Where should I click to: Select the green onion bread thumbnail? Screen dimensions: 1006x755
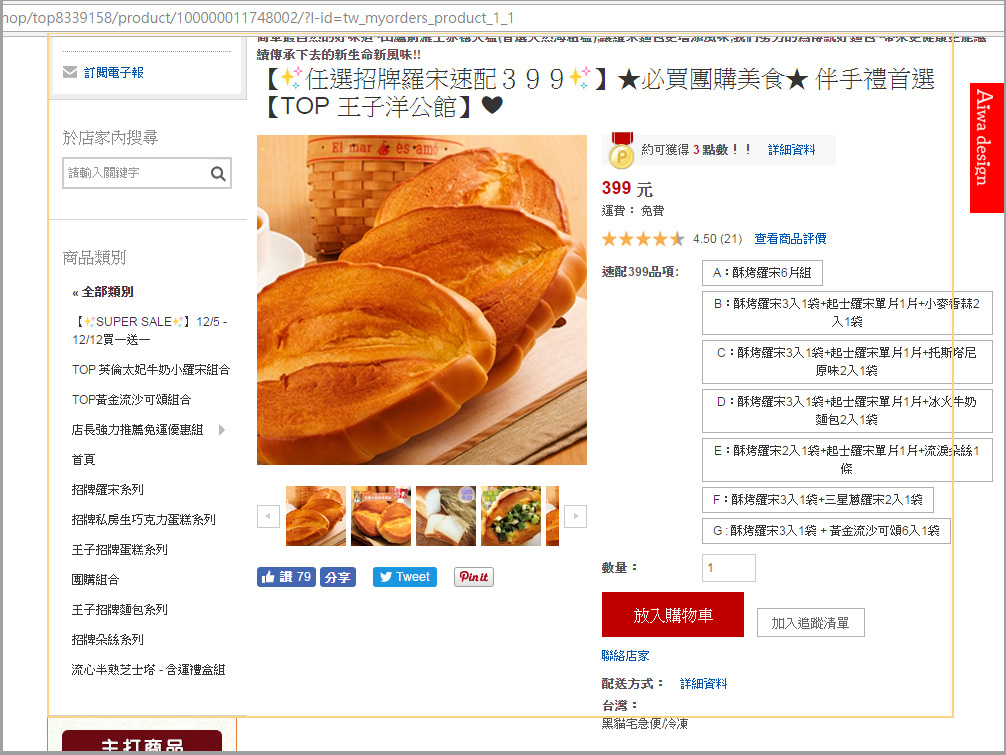[x=511, y=516]
